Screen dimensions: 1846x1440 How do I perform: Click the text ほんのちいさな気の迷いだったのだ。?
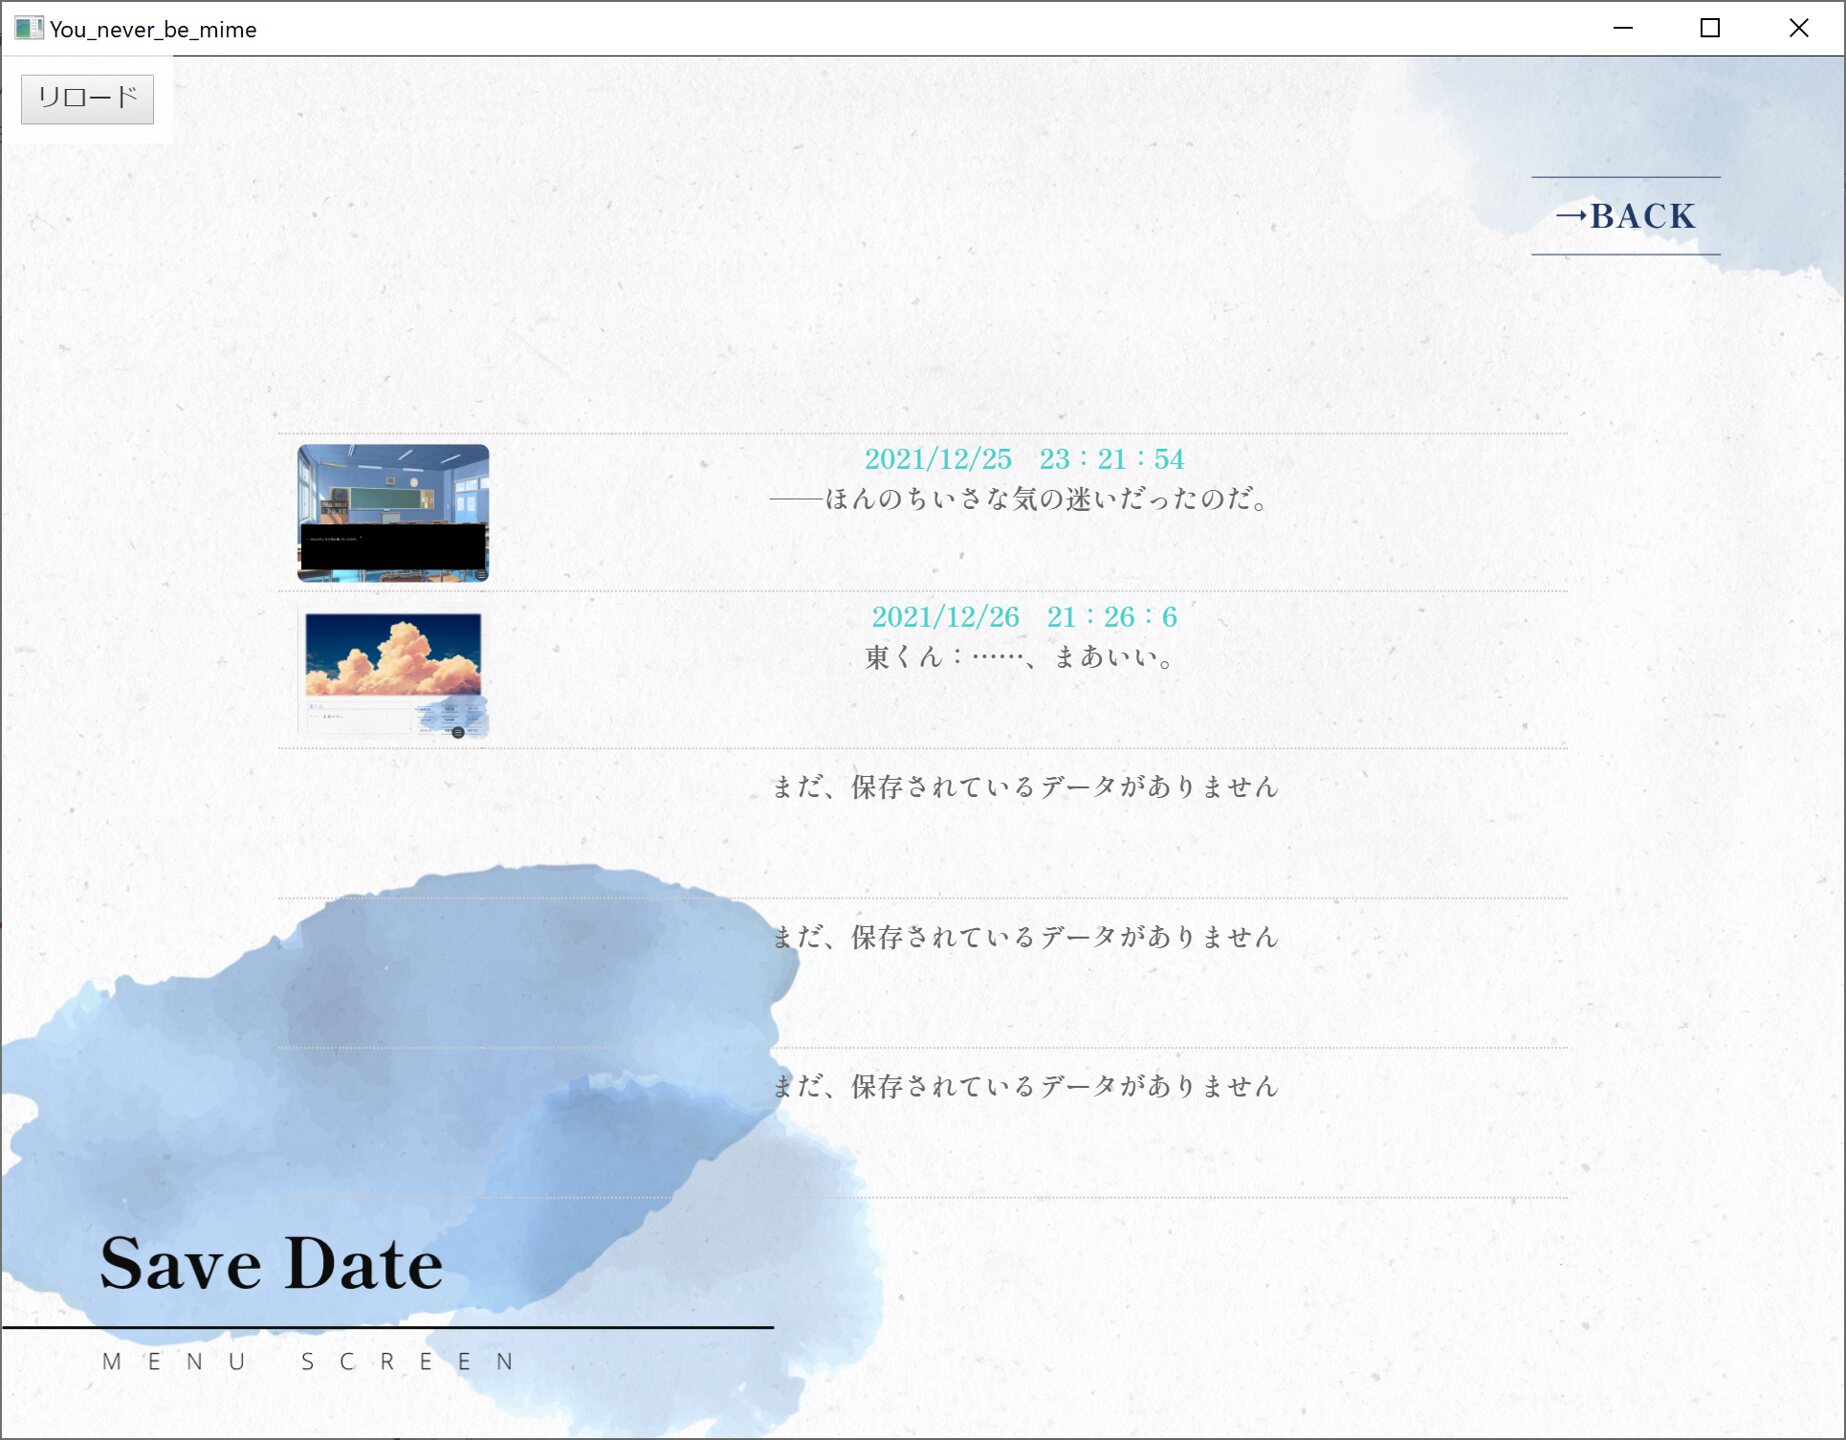coord(1020,498)
